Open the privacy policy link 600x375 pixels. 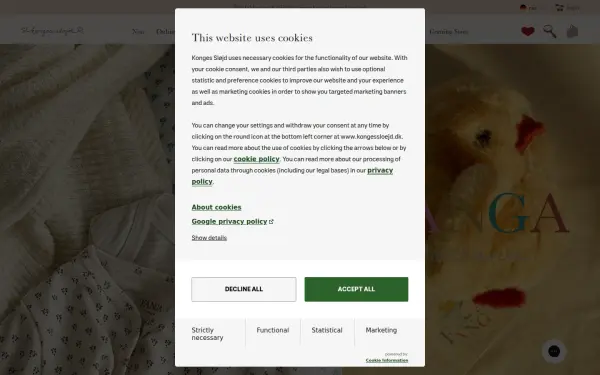click(292, 176)
